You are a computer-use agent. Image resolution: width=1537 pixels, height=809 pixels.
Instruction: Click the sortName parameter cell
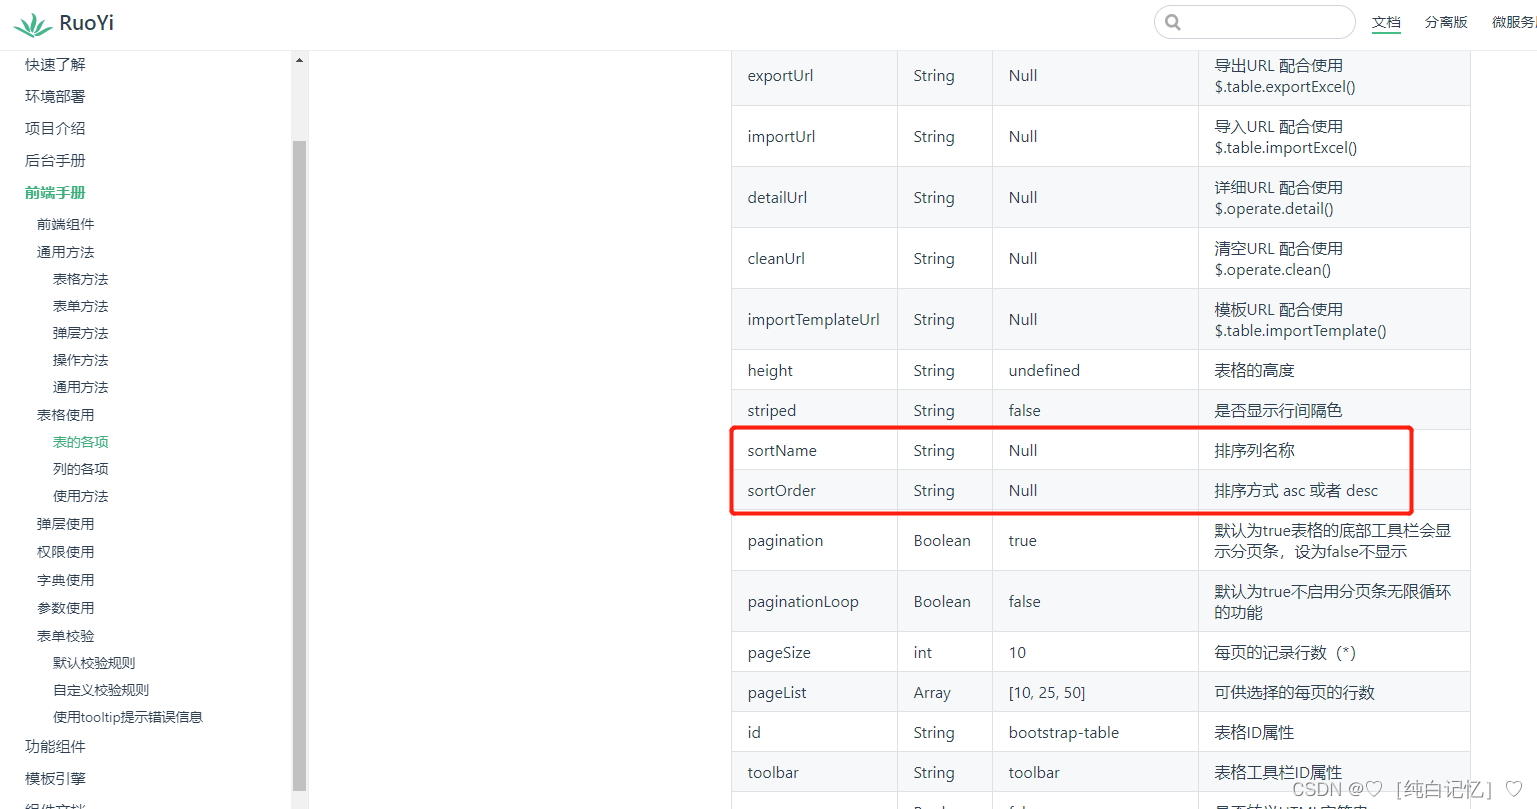point(814,451)
